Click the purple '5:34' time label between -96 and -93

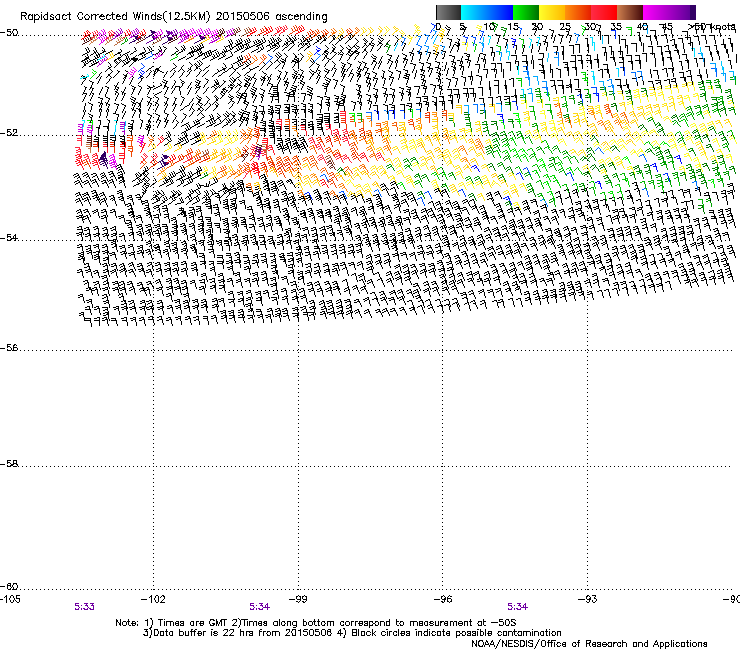(517, 607)
